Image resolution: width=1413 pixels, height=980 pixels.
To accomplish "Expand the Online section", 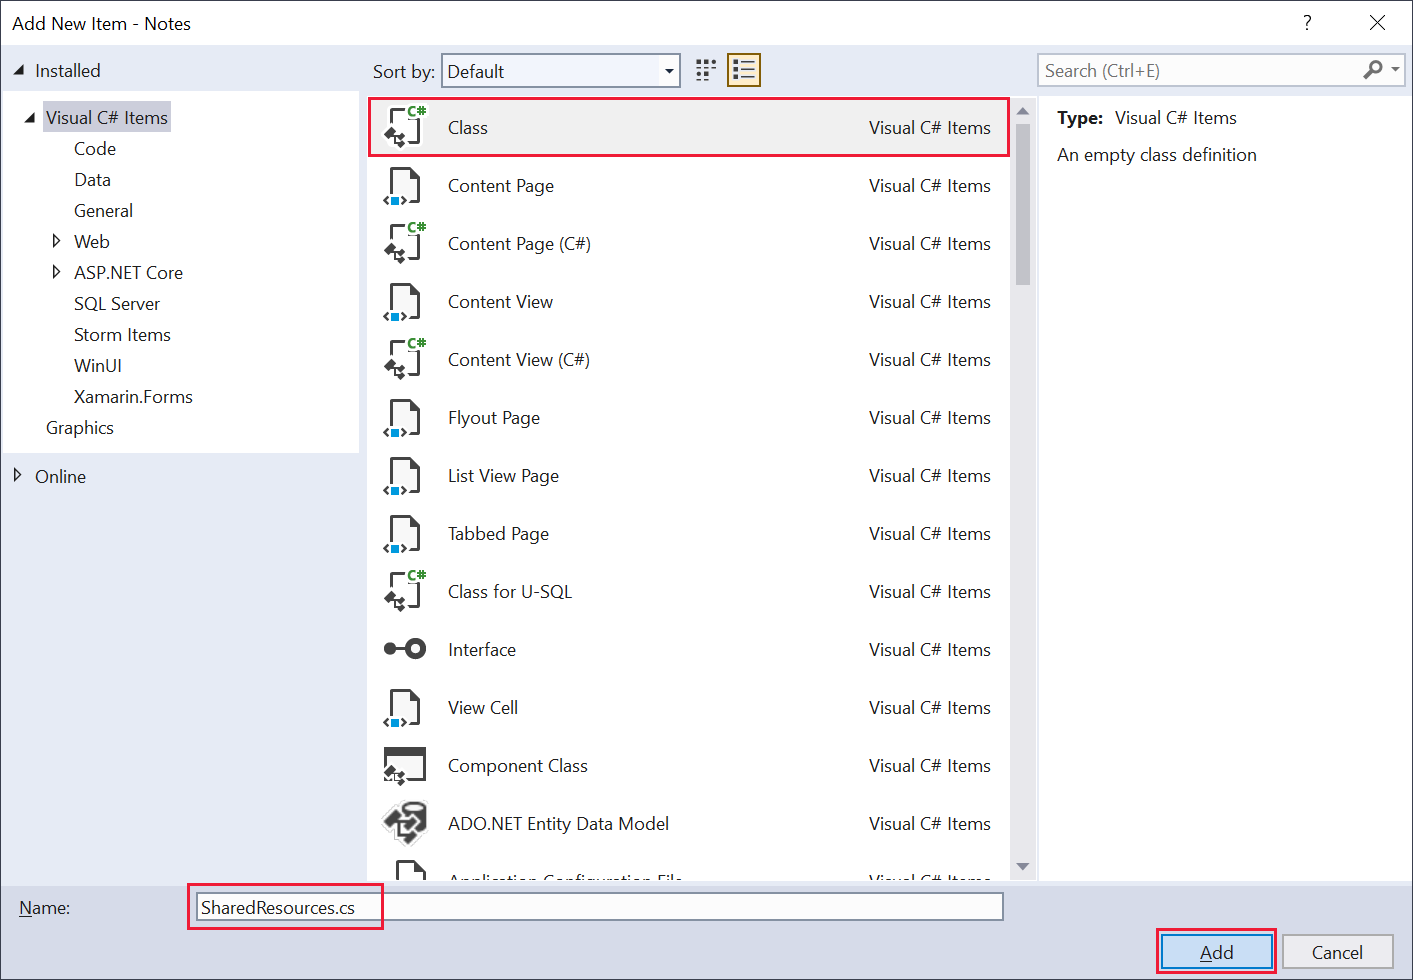I will click(18, 476).
